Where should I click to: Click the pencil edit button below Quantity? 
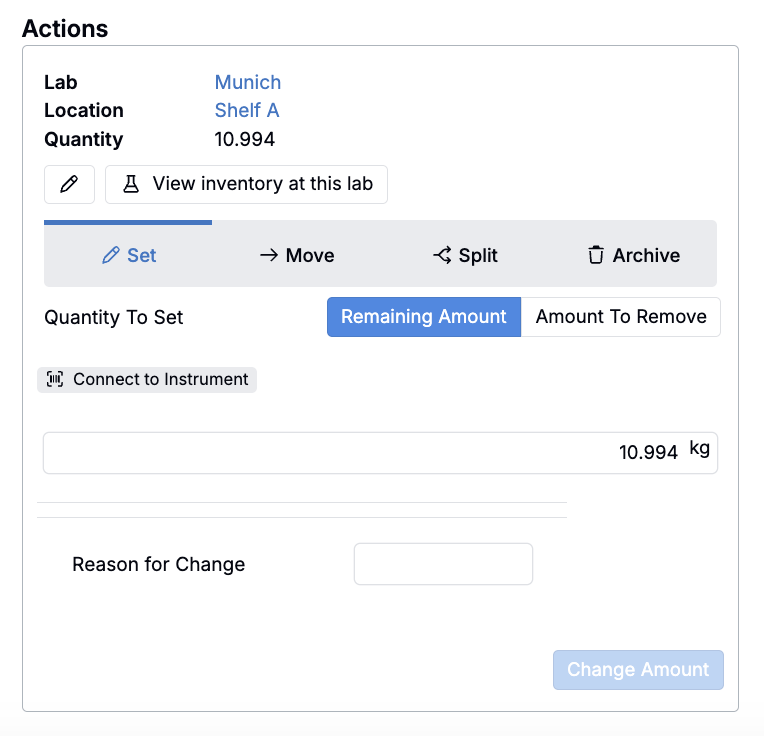coord(69,184)
